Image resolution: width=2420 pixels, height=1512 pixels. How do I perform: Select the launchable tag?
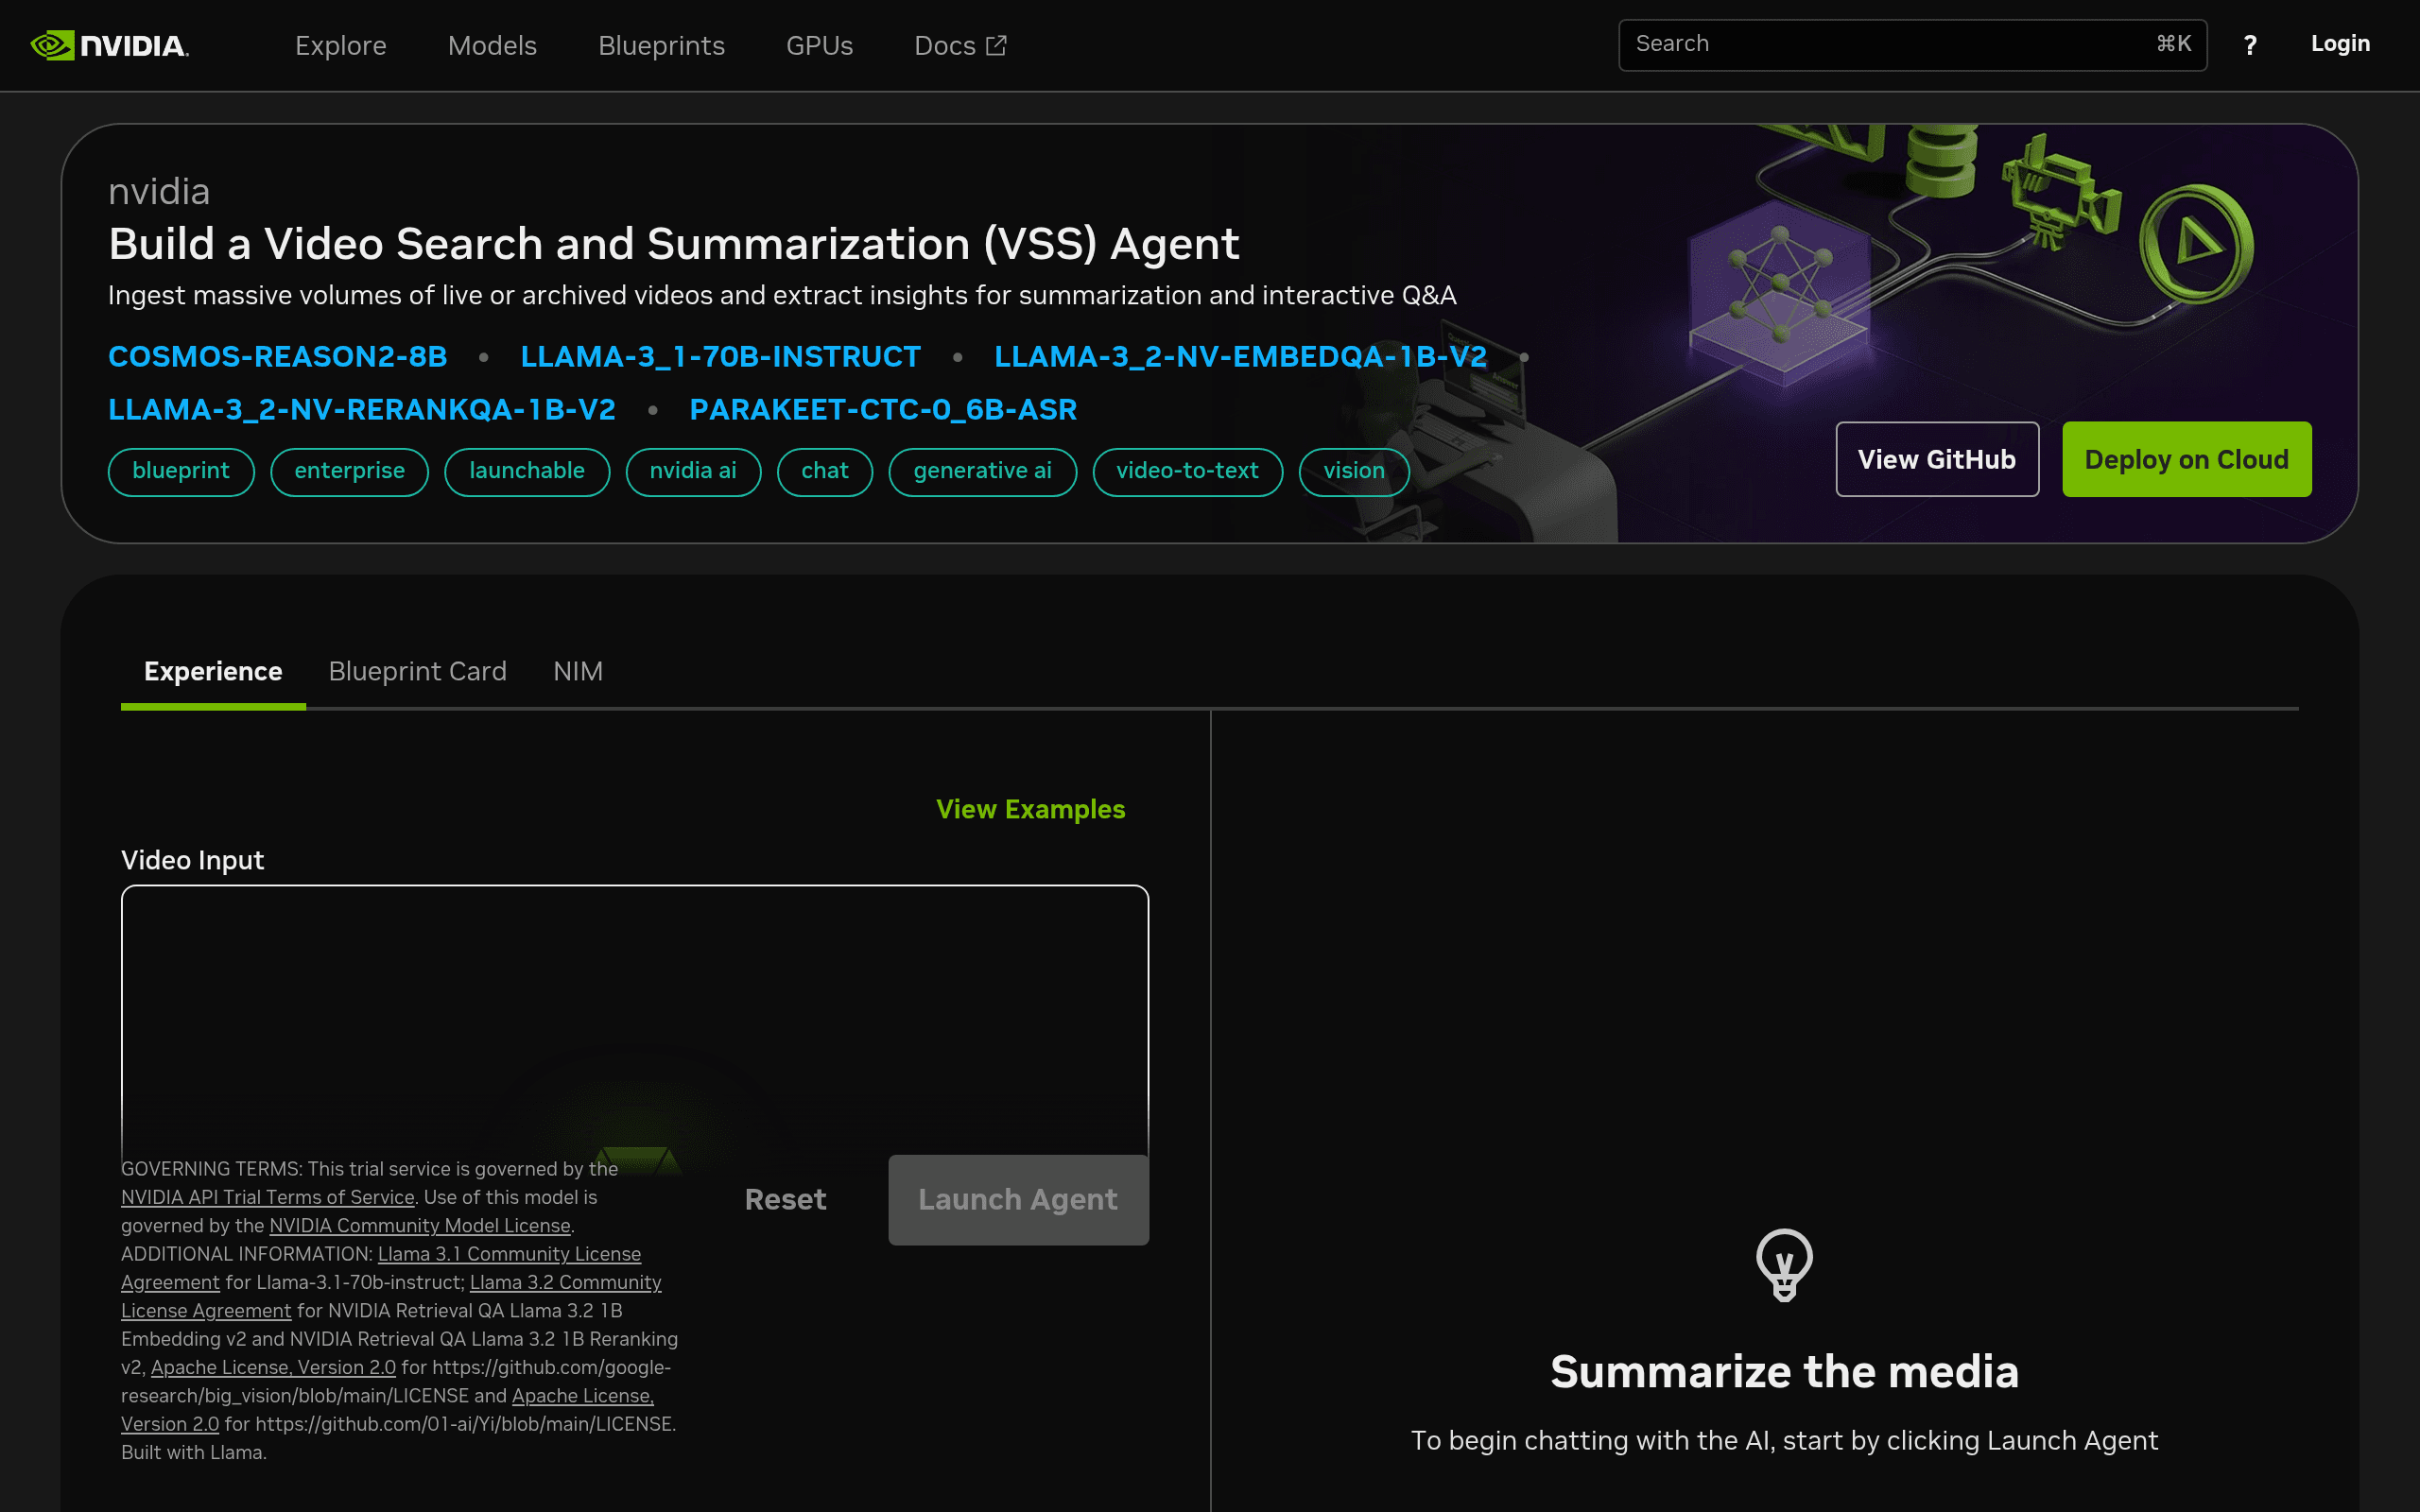tap(527, 471)
